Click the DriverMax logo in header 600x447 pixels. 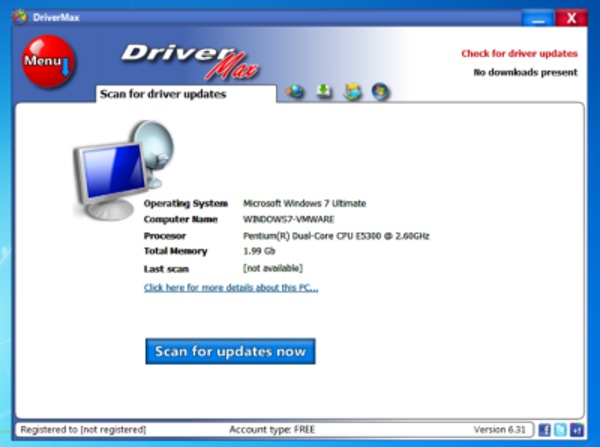coord(190,61)
